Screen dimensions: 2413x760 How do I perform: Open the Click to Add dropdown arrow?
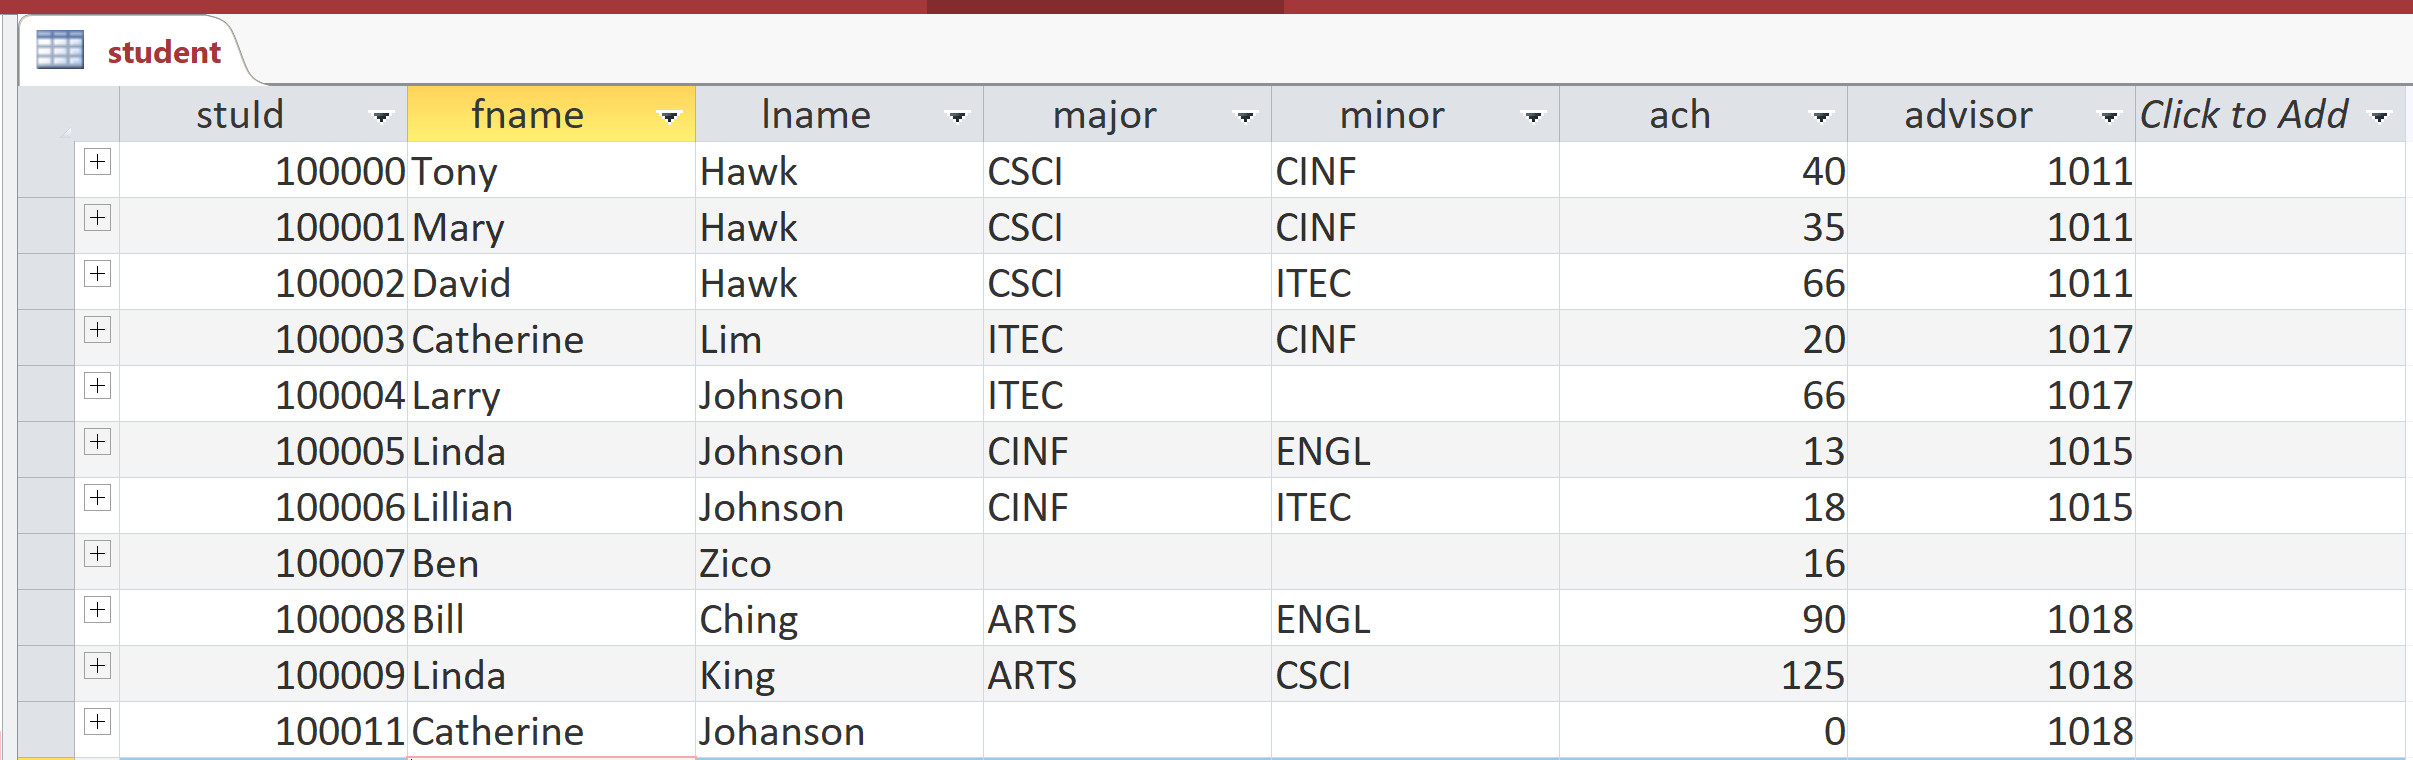2380,117
